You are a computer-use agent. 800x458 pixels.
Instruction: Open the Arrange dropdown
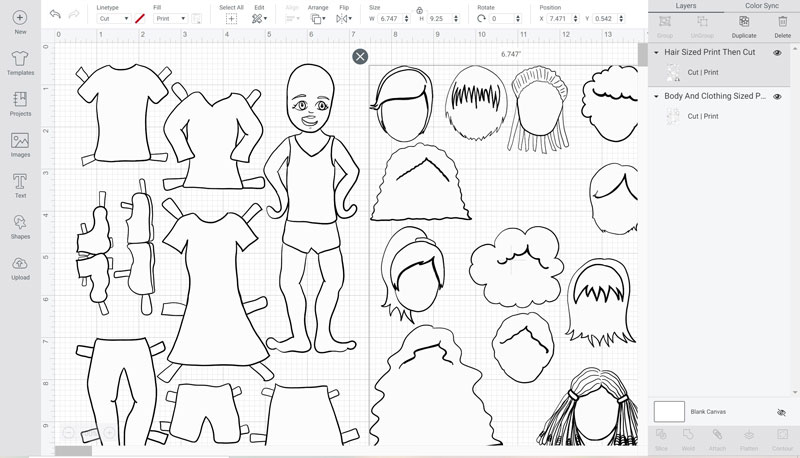[318, 19]
